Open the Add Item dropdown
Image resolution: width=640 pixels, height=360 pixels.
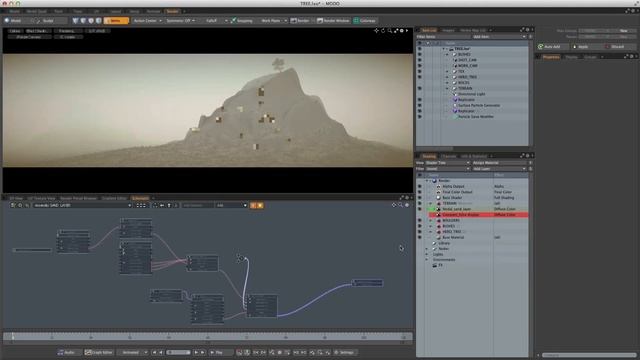(499, 37)
